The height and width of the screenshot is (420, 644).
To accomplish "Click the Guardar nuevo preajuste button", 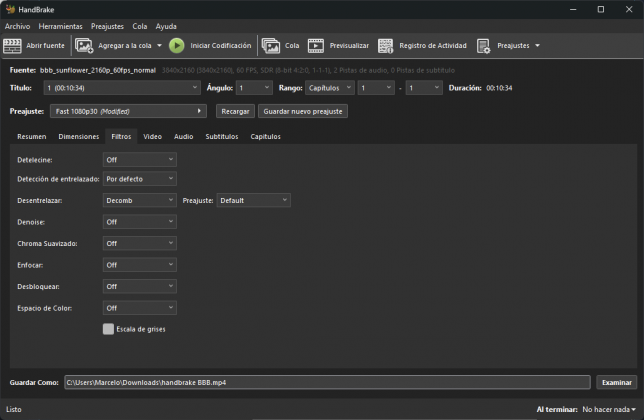I will 303,111.
